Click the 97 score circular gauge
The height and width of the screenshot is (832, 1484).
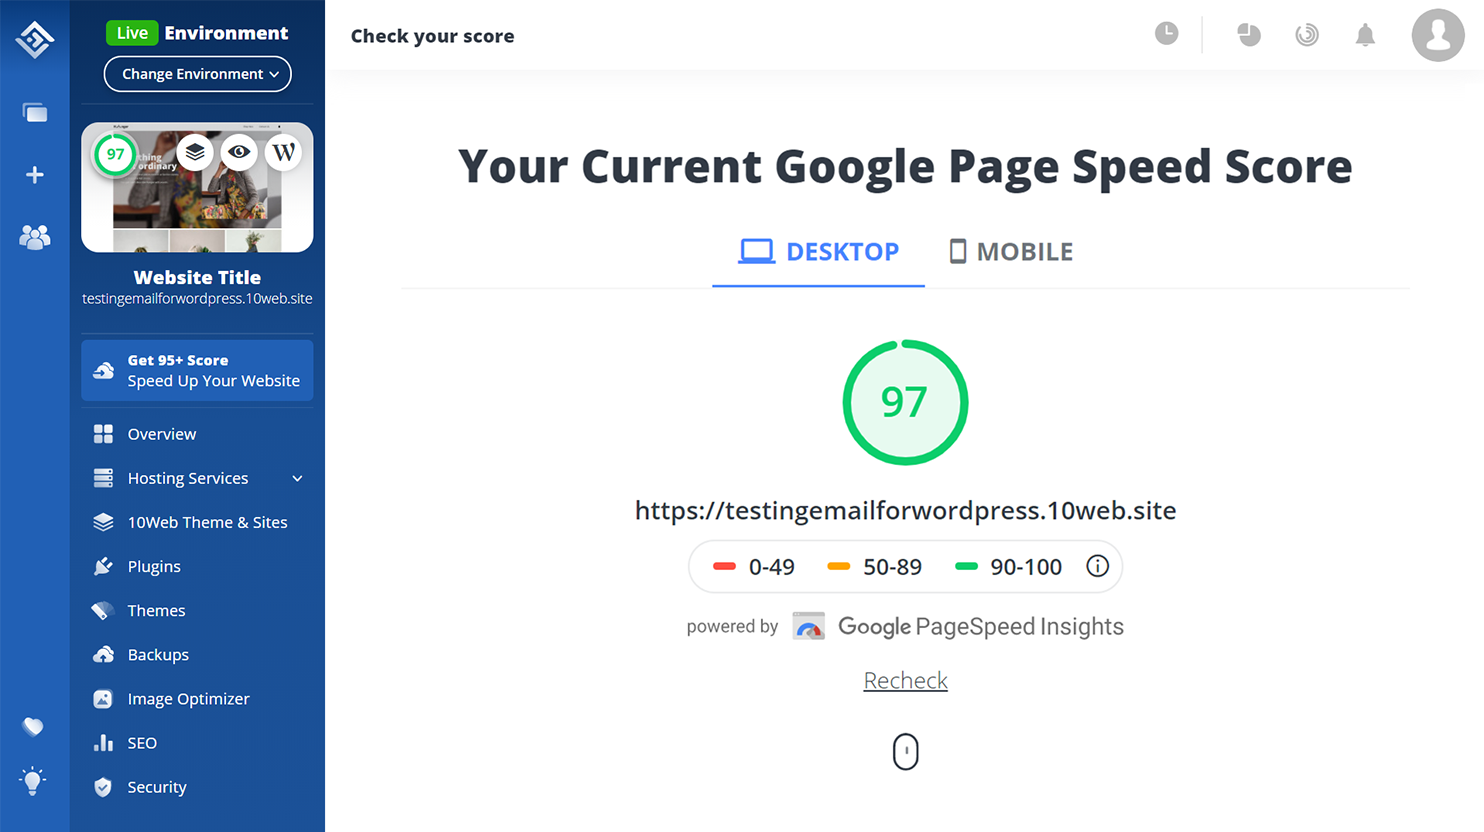905,402
